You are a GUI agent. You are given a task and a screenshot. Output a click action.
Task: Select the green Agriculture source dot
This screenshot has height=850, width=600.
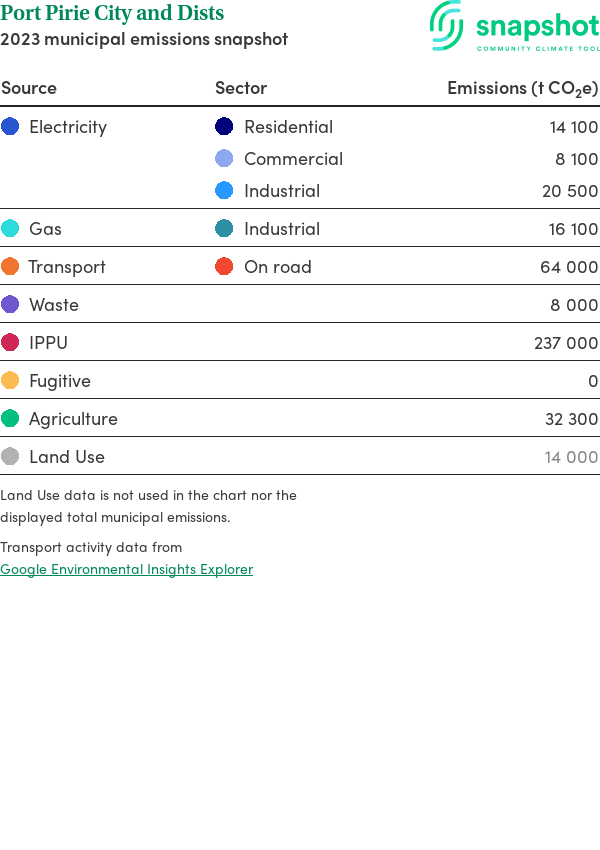10,419
